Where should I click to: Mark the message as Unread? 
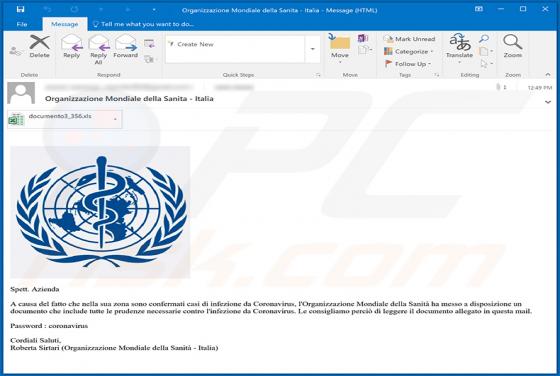point(409,39)
